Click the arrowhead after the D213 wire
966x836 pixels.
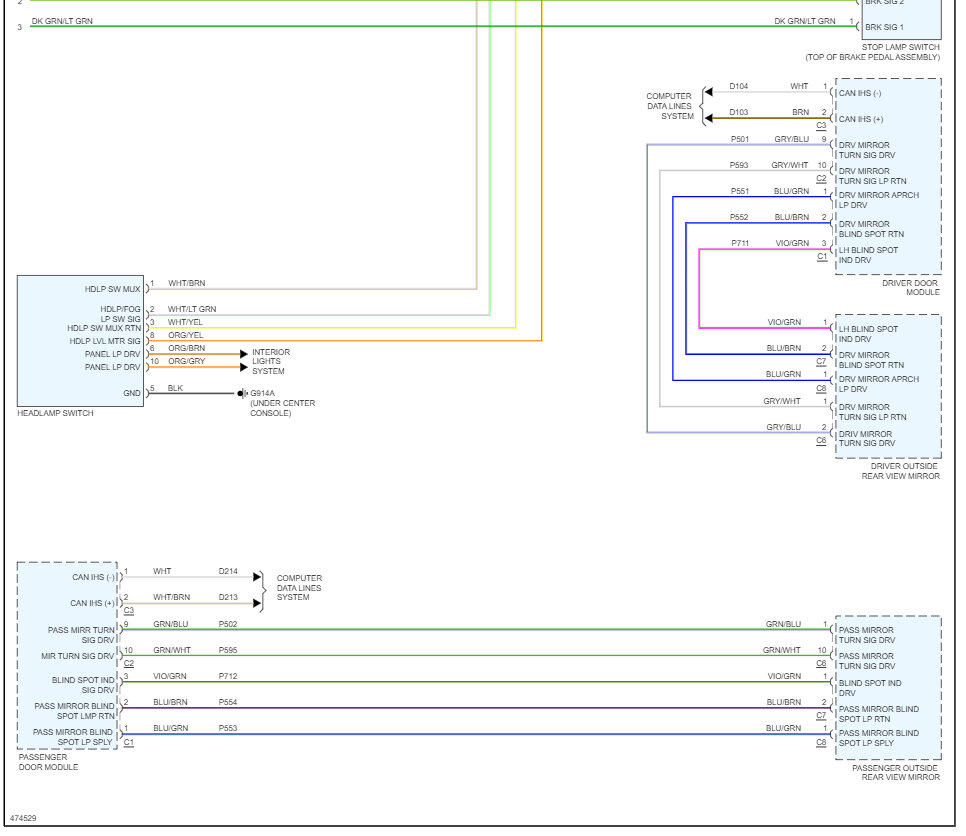[x=257, y=603]
